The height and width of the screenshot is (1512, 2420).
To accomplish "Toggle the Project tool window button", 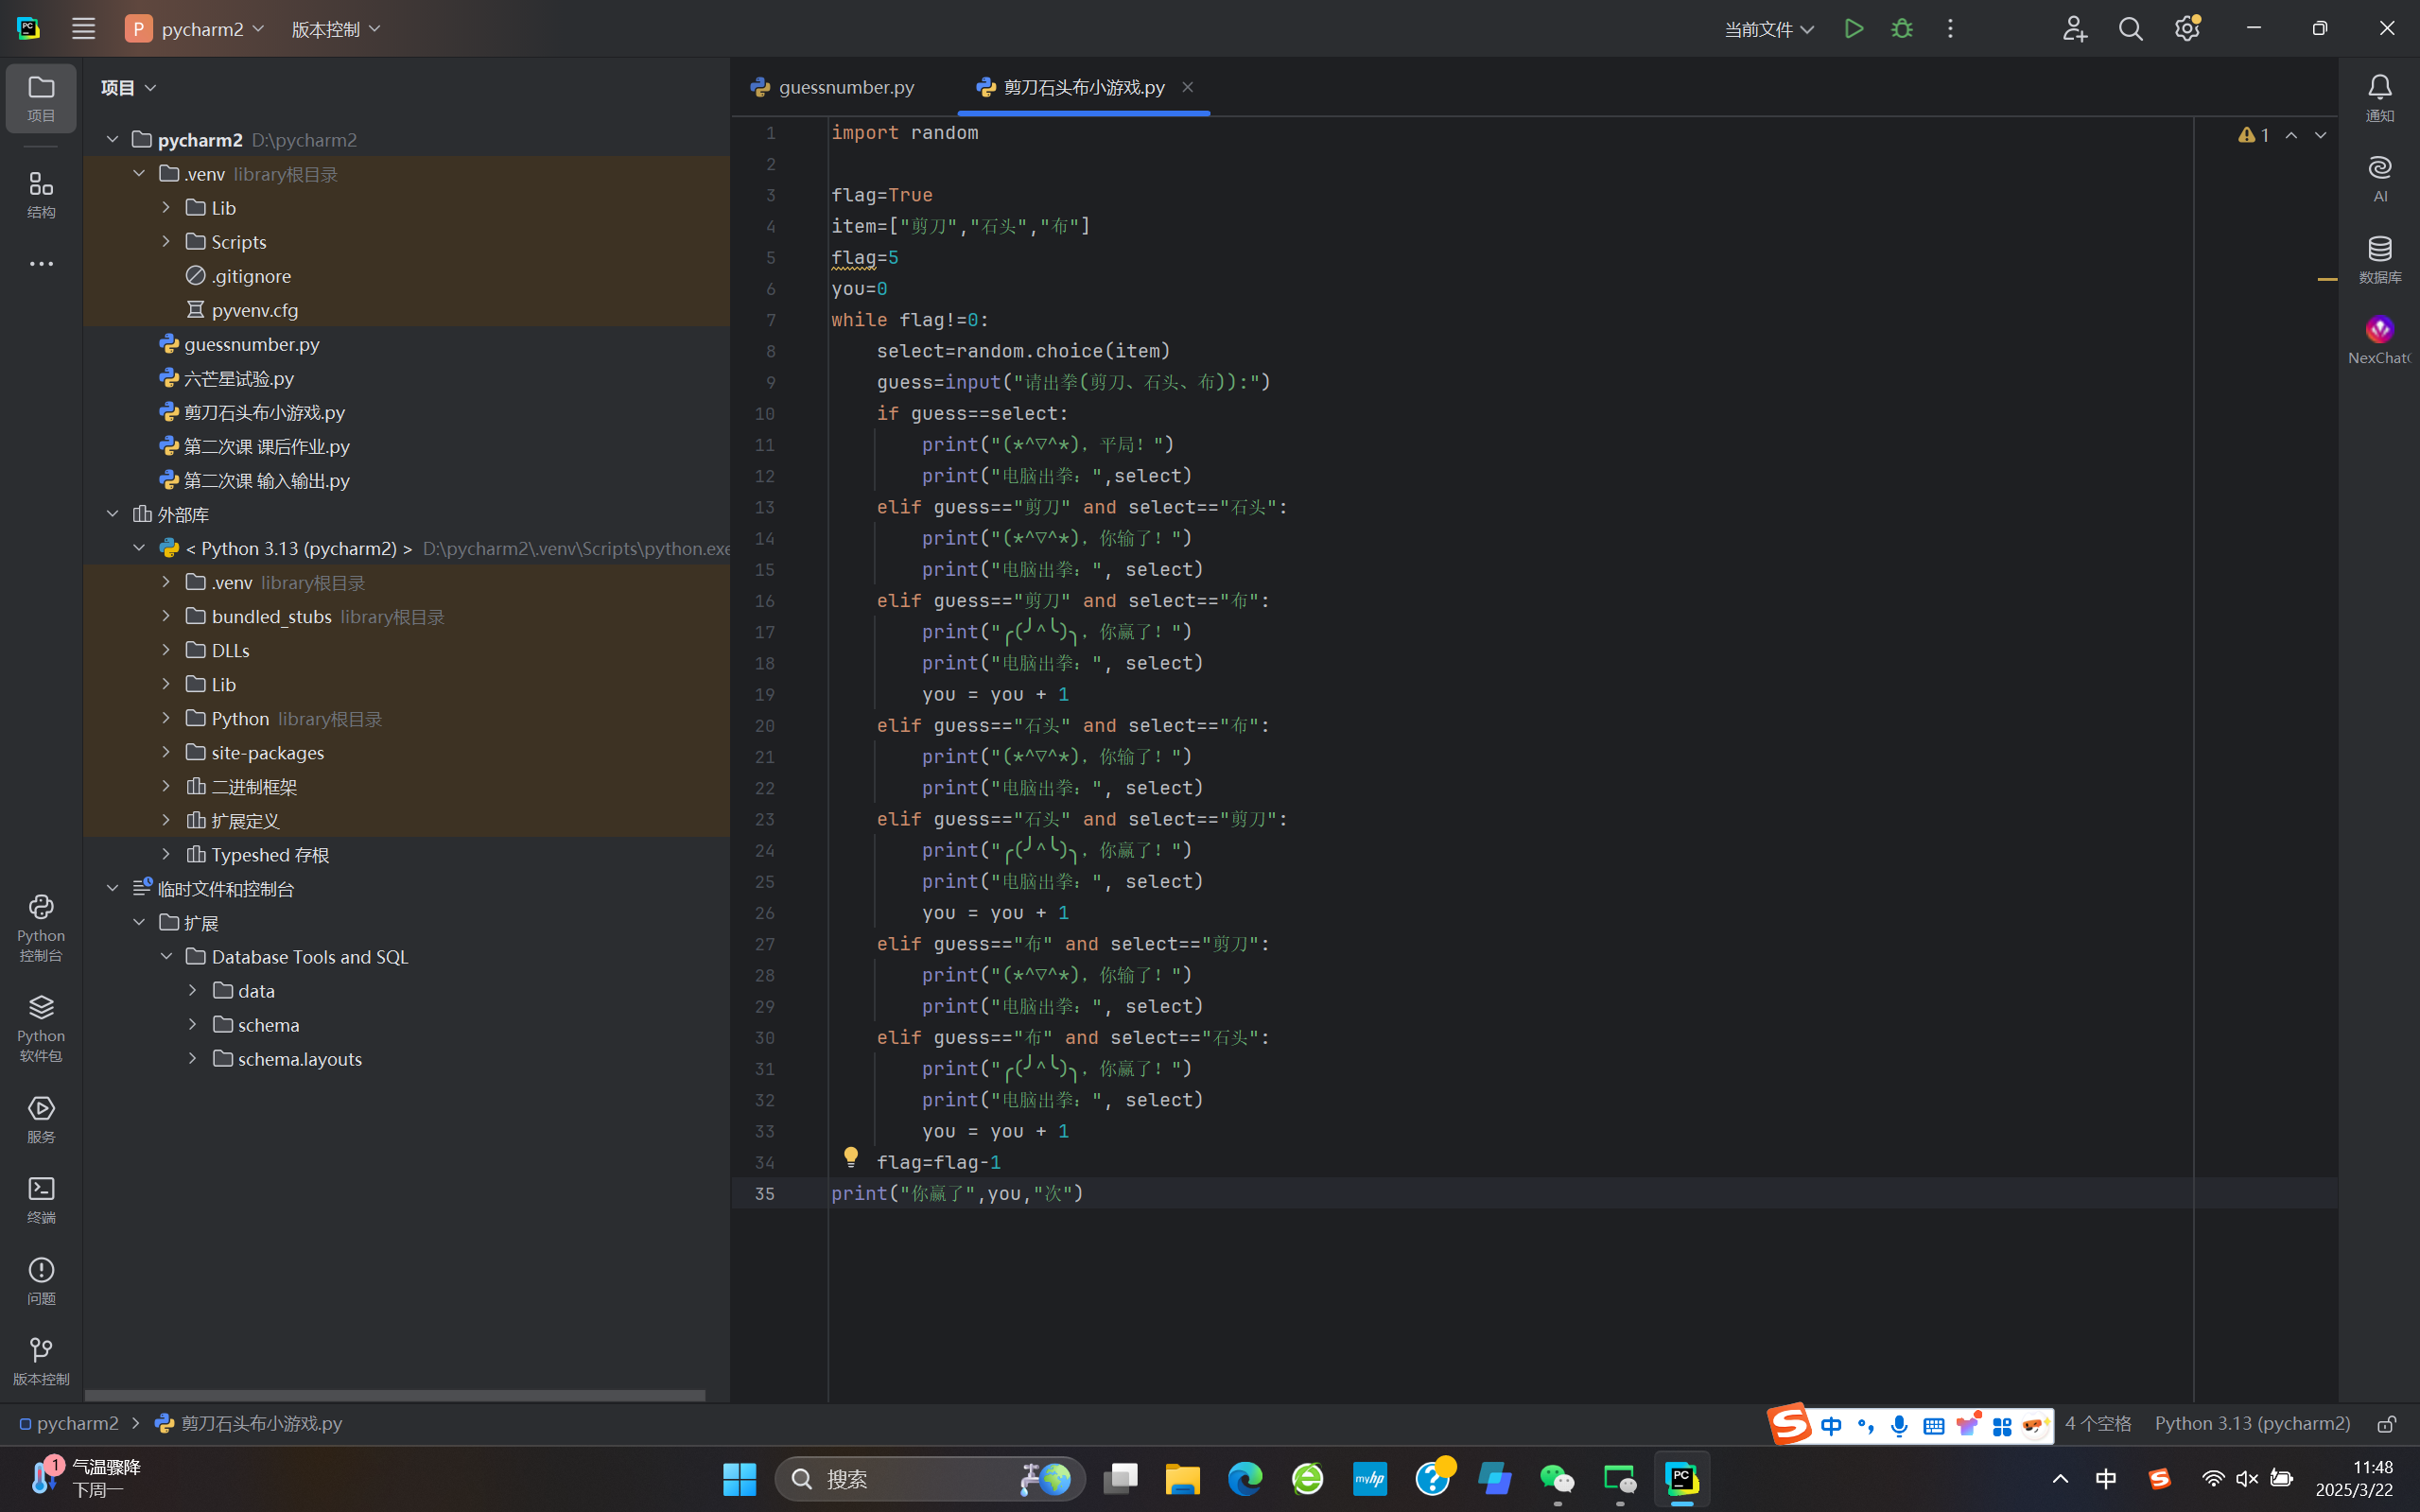I will tap(41, 98).
